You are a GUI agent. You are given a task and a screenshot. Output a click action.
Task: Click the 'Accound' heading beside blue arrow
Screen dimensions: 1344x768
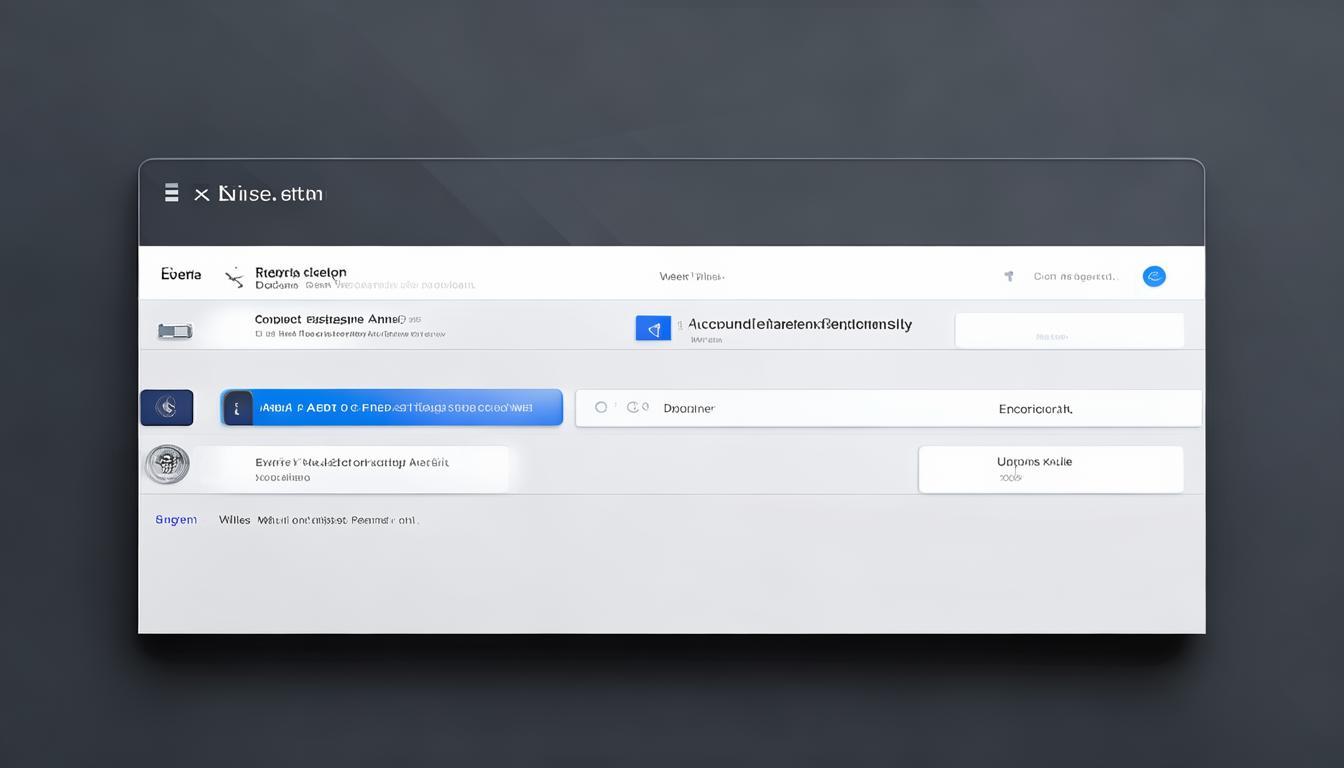800,324
